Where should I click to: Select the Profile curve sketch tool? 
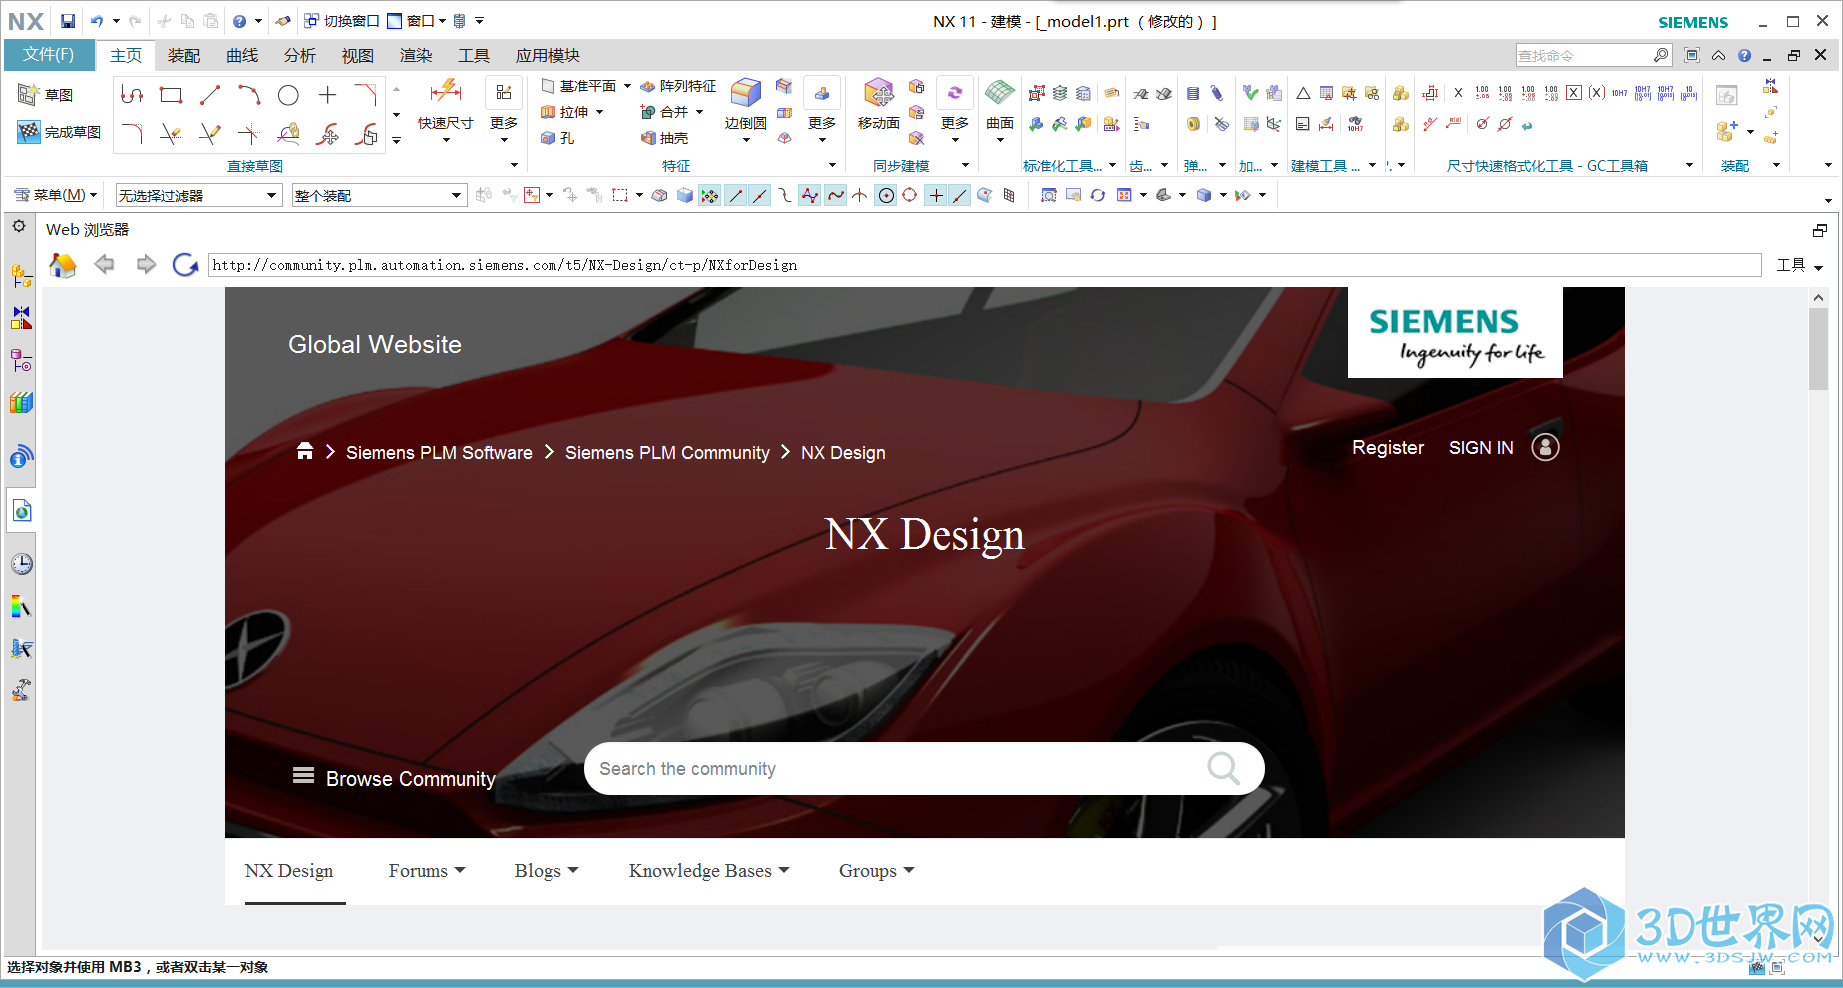(132, 95)
